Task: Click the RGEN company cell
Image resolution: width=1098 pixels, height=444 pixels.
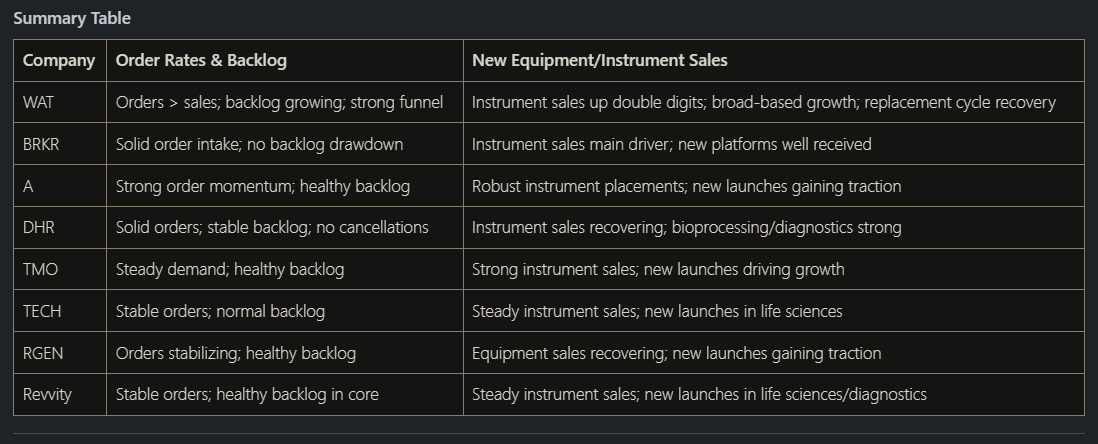Action: [x=60, y=353]
